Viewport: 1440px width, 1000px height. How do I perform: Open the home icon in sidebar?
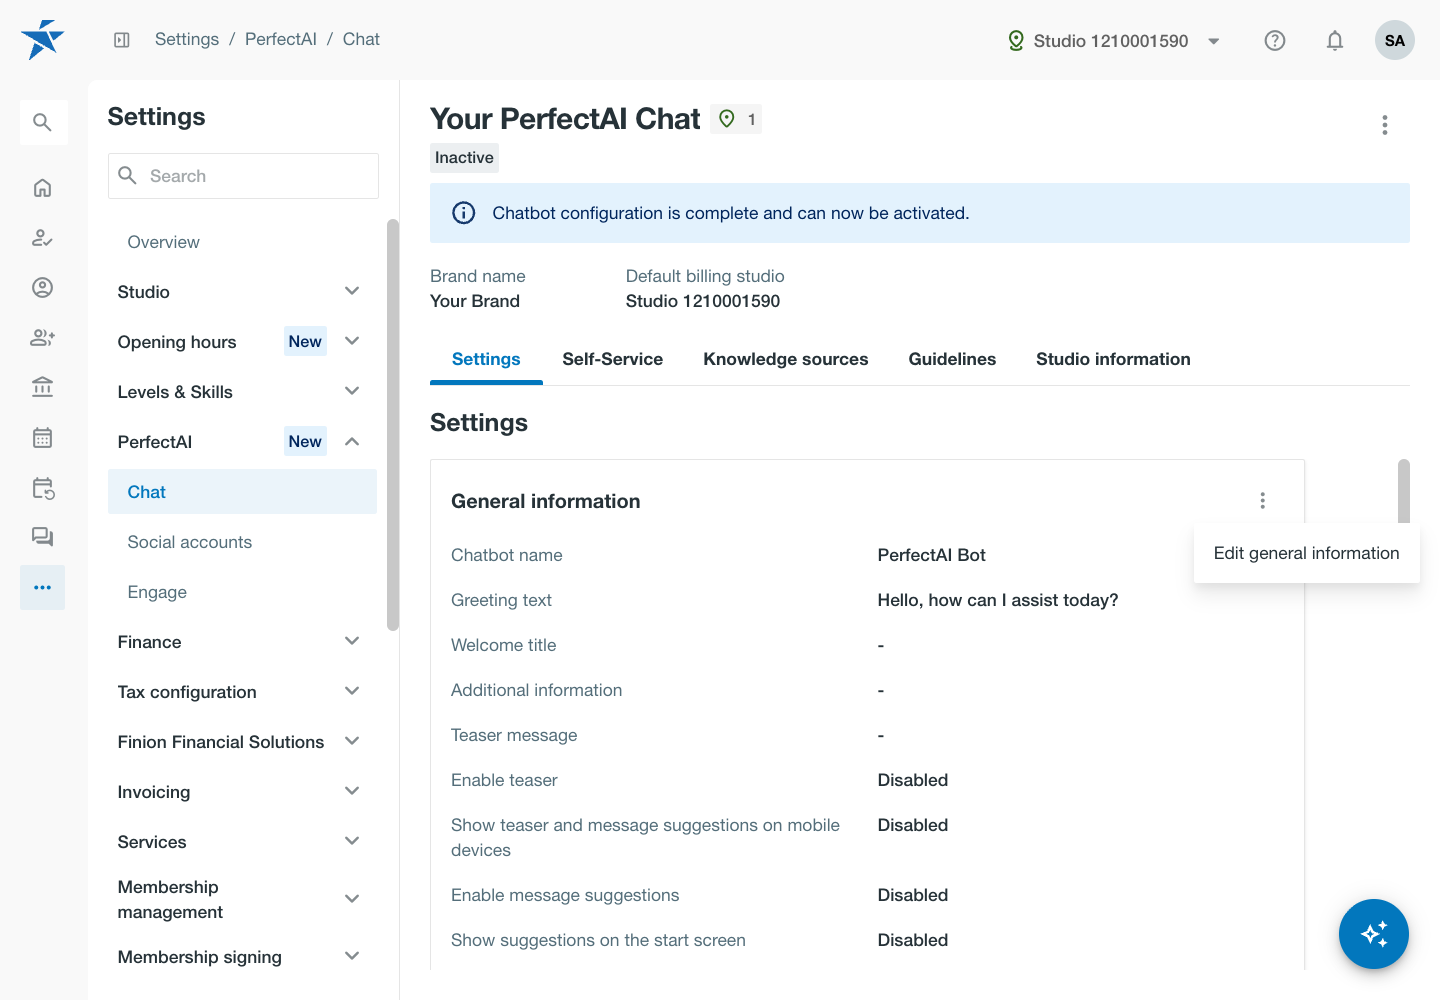tap(42, 188)
